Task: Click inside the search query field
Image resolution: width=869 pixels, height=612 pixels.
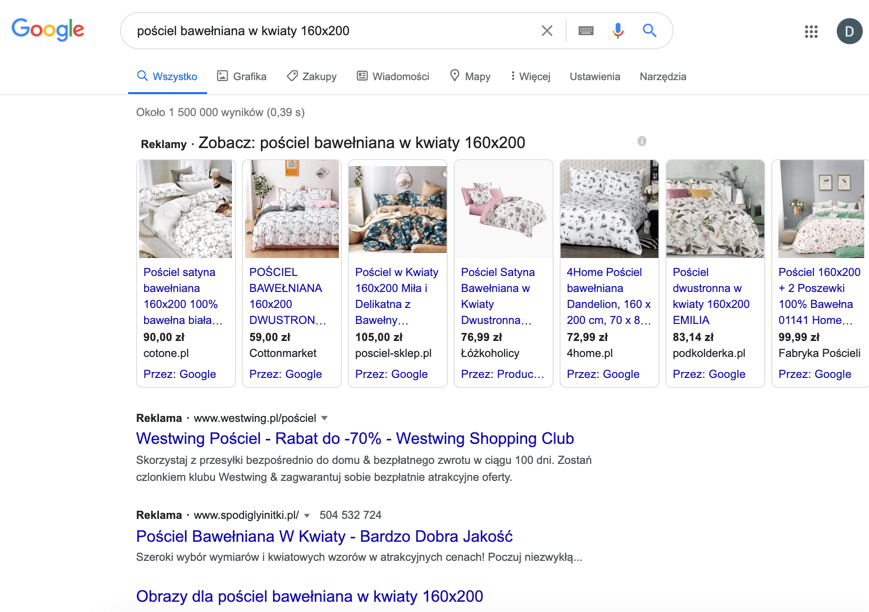Action: click(x=330, y=31)
